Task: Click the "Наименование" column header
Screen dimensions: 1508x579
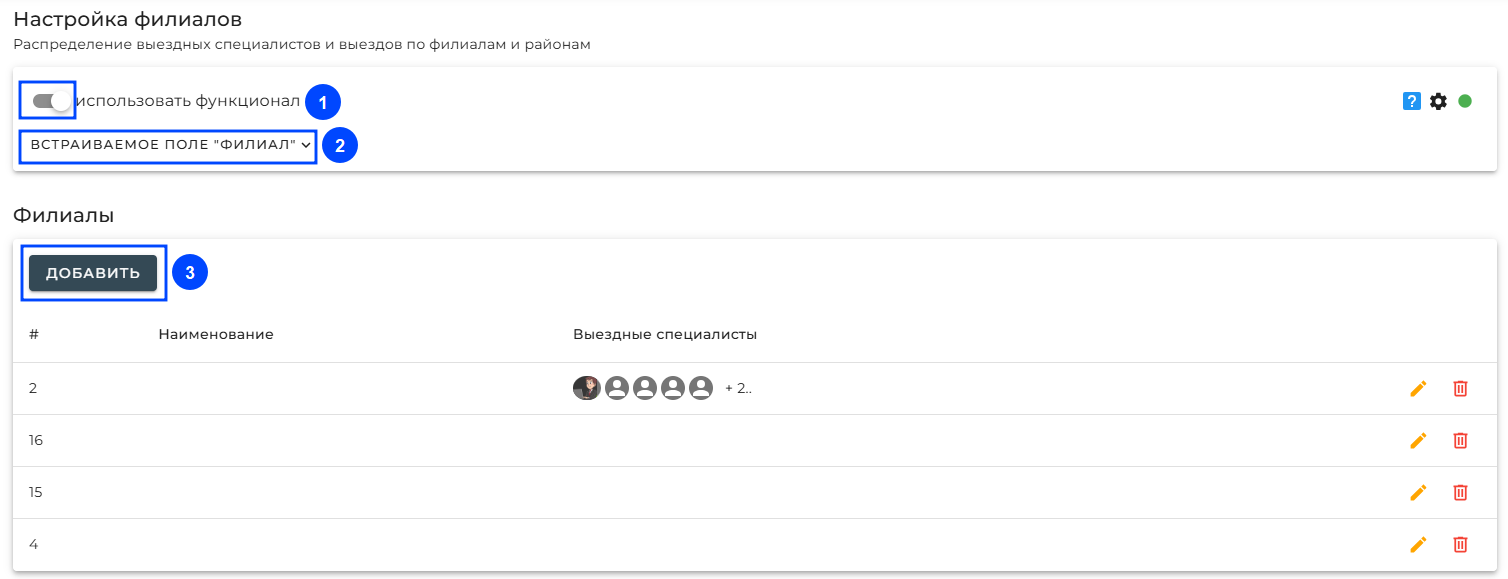Action: click(x=216, y=334)
